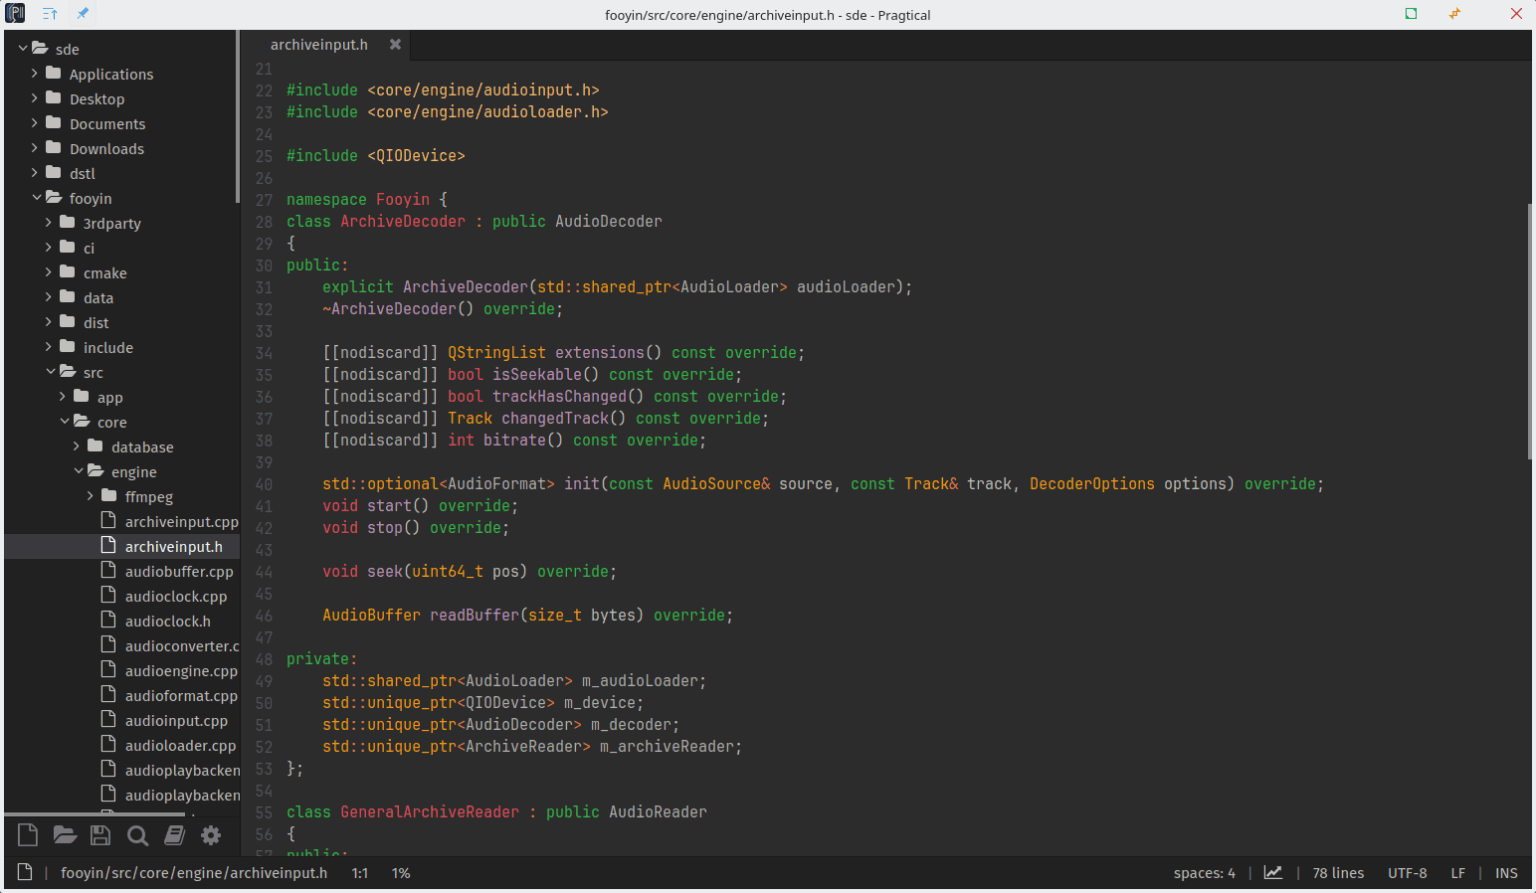Close the archiveinput.h tab
The height and width of the screenshot is (893, 1536).
395,45
